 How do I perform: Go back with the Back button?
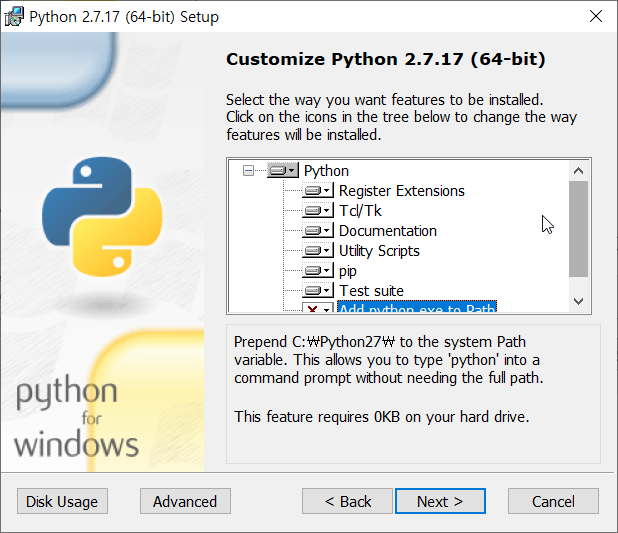[x=347, y=501]
